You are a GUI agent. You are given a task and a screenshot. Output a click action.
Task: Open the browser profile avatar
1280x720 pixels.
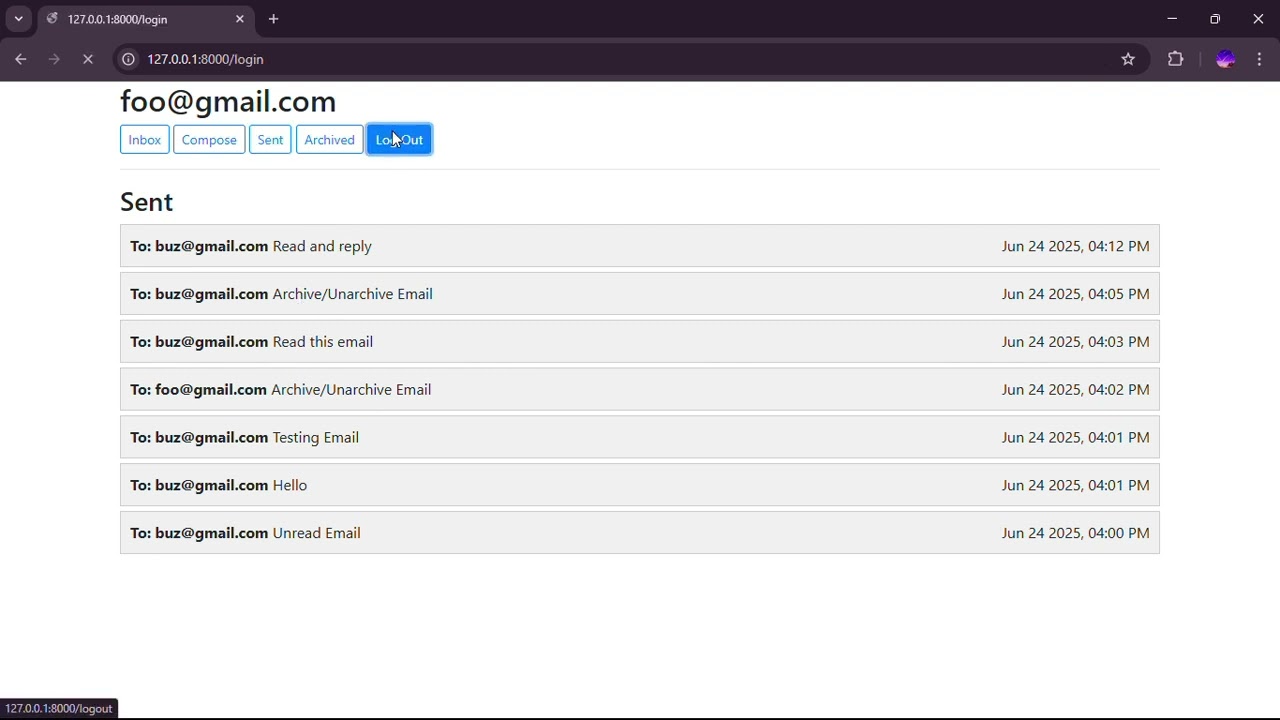click(x=1226, y=59)
